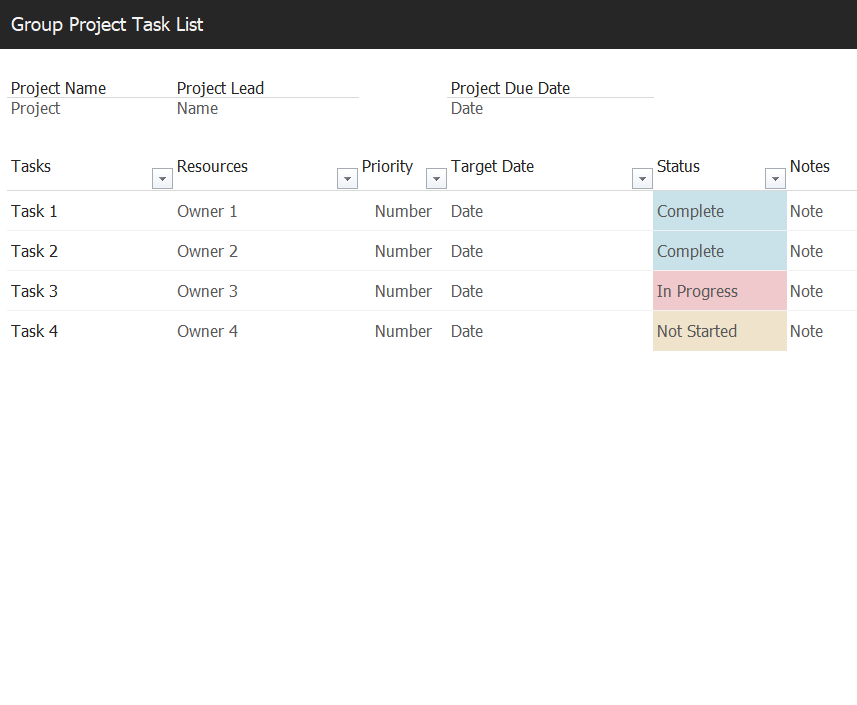Select the Date cell in Task 1 row
This screenshot has width=857, height=705.
click(550, 211)
